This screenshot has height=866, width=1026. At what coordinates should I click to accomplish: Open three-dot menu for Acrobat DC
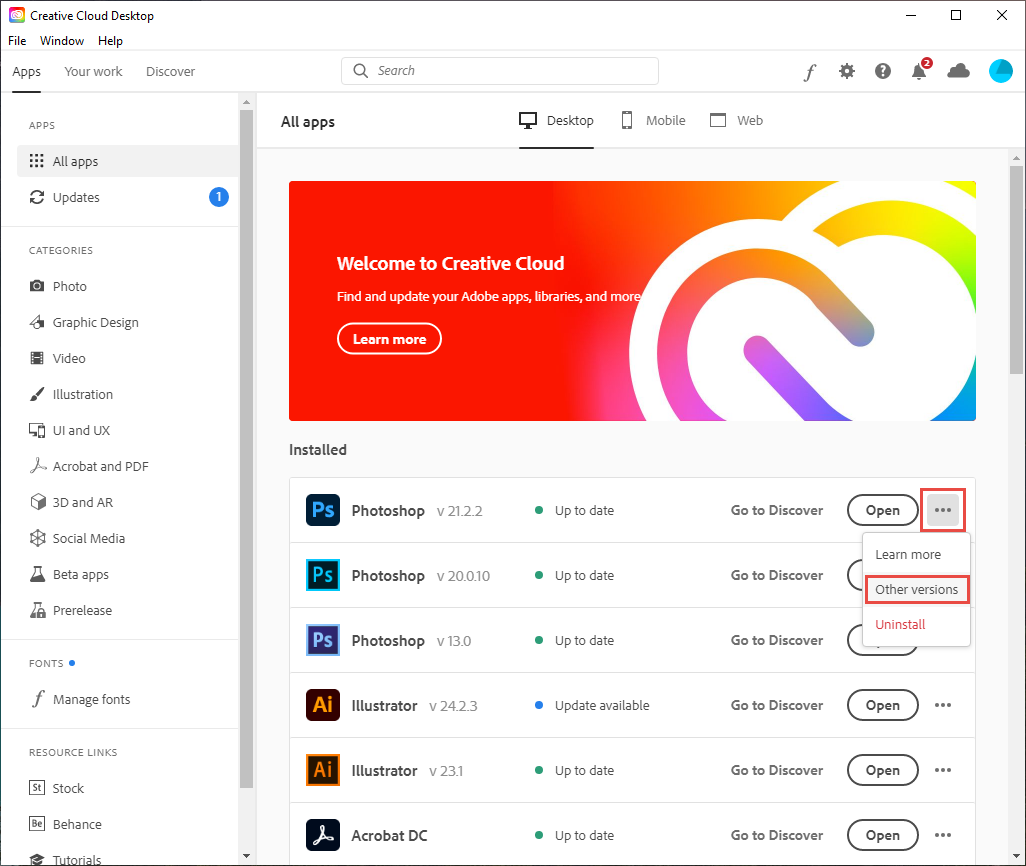(942, 835)
